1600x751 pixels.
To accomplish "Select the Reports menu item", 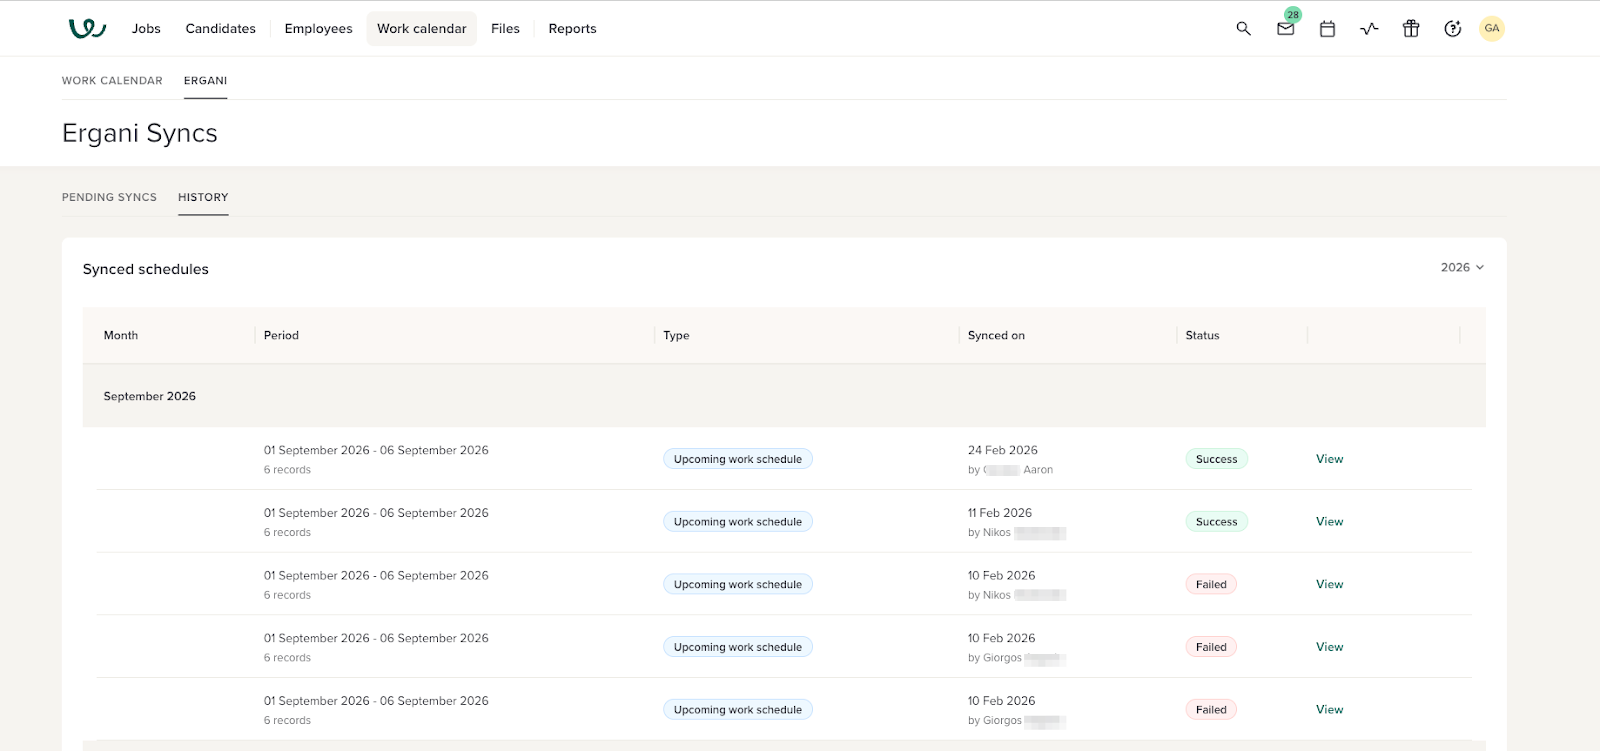I will [x=572, y=29].
